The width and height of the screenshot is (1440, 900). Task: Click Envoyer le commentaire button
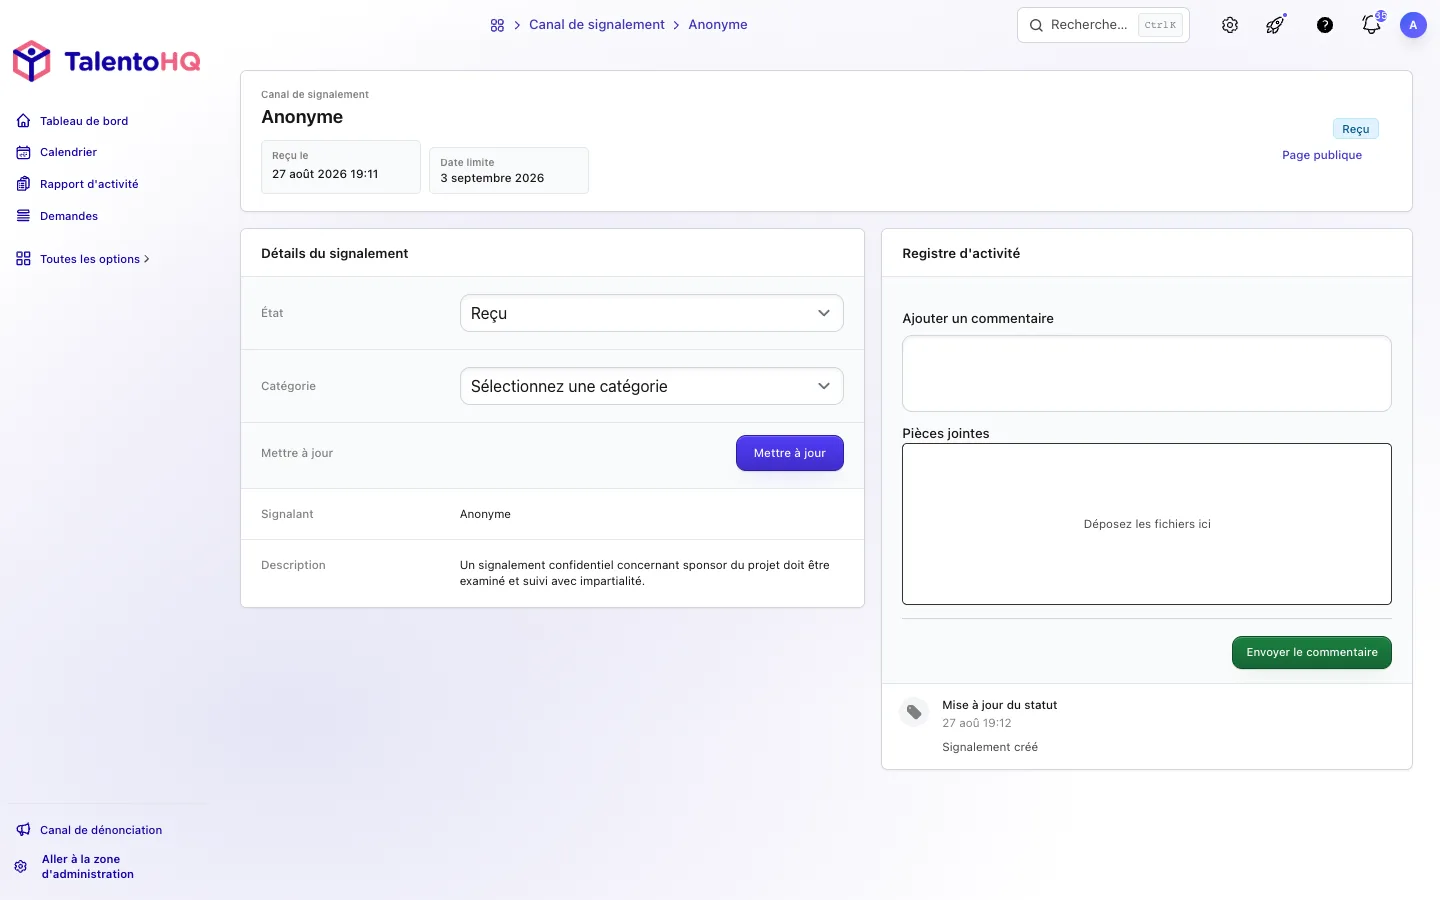[x=1312, y=652]
